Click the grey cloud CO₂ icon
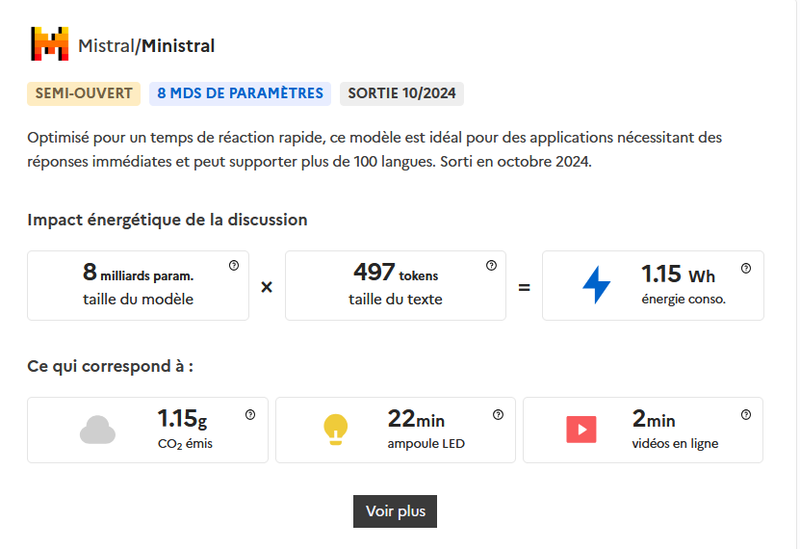 coord(97,430)
